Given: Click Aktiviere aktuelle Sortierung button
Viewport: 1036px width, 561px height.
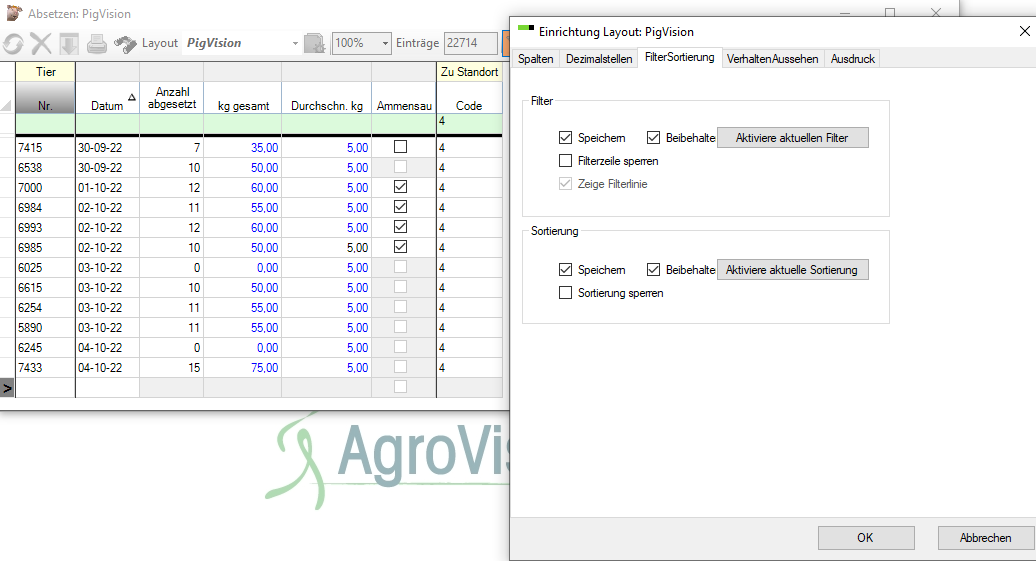Looking at the screenshot, I should [x=792, y=270].
